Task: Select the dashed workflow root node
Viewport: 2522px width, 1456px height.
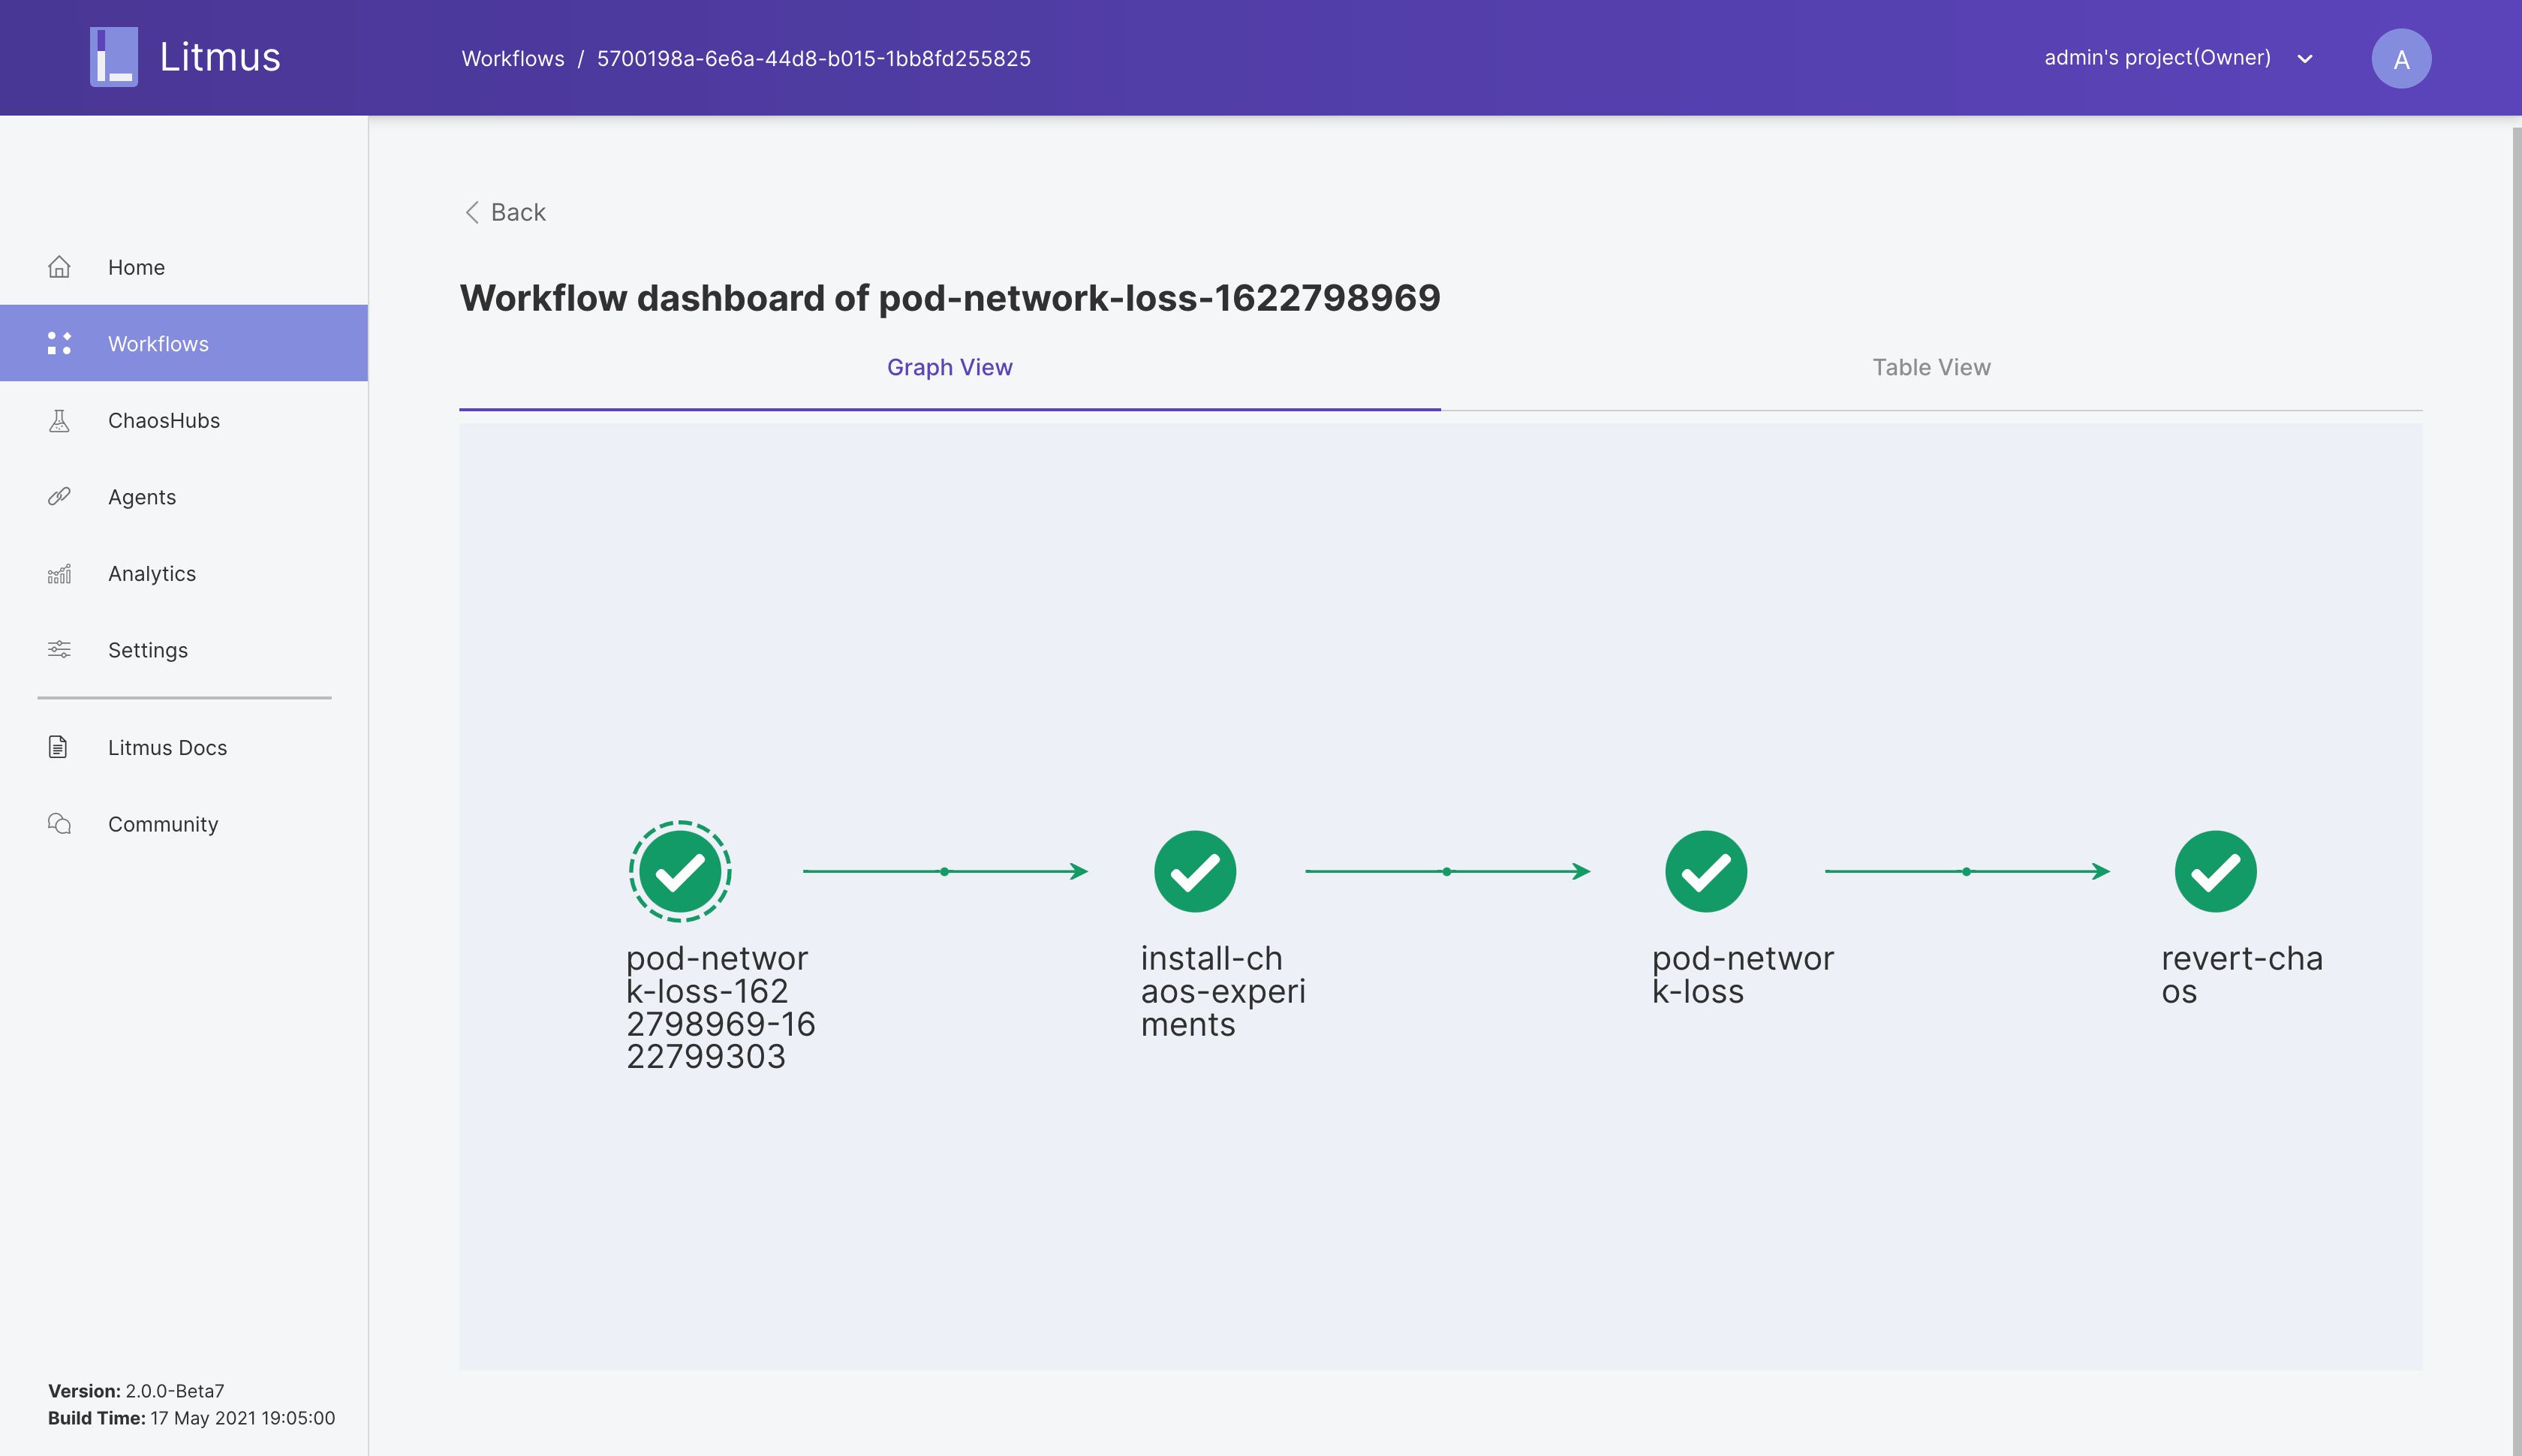Action: click(680, 871)
